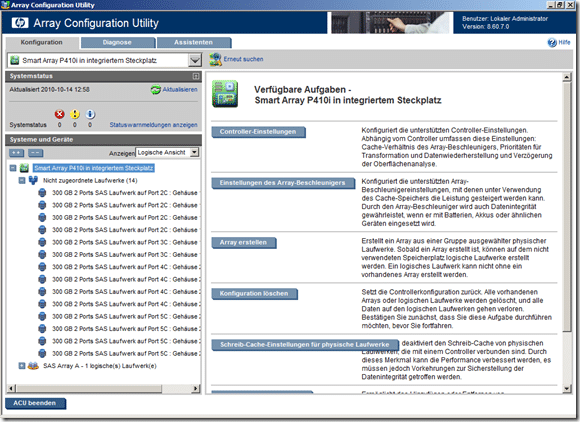Click the collapse all (--) tree button
This screenshot has height=422, width=580.
(x=36, y=153)
